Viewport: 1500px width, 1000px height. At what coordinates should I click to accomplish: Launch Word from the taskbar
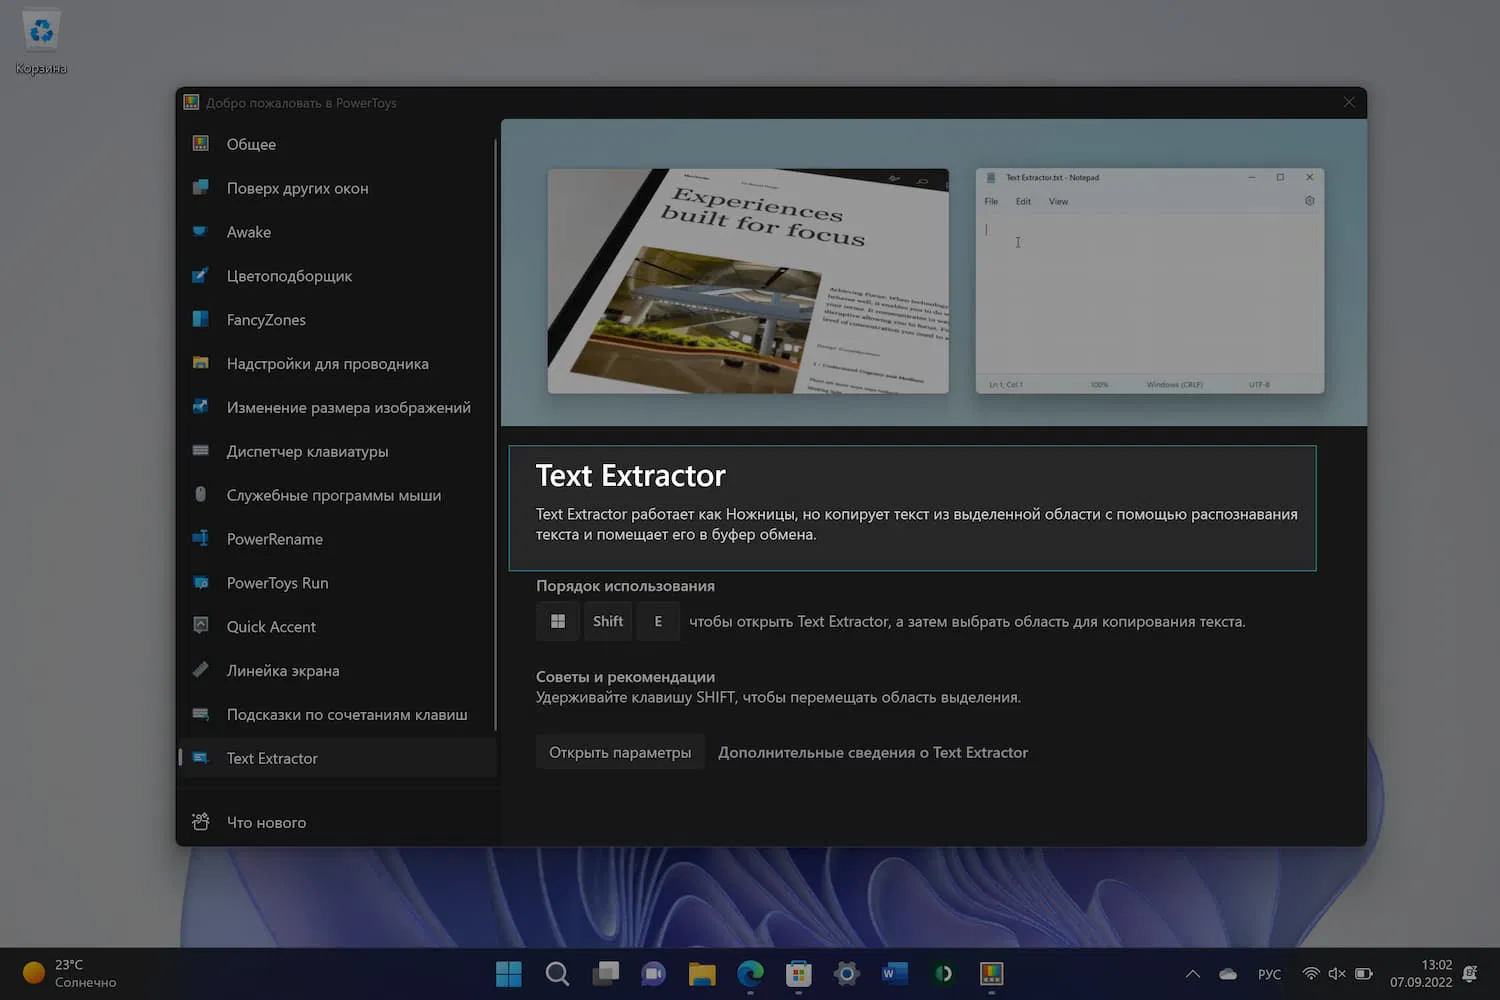pyautogui.click(x=895, y=974)
